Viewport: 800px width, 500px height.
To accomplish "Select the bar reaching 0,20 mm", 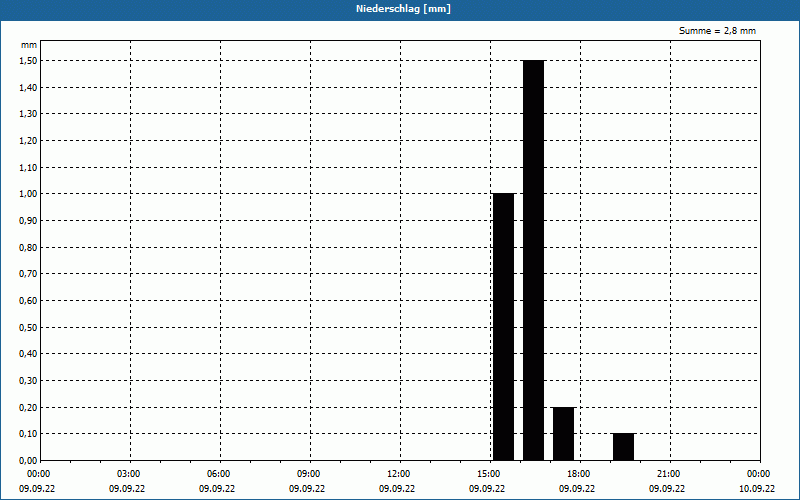I will [x=563, y=434].
